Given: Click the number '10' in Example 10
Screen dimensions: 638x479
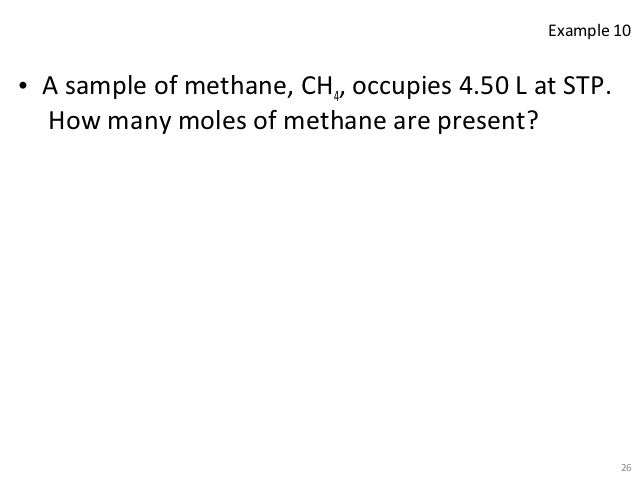Looking at the screenshot, I should pos(622,31).
